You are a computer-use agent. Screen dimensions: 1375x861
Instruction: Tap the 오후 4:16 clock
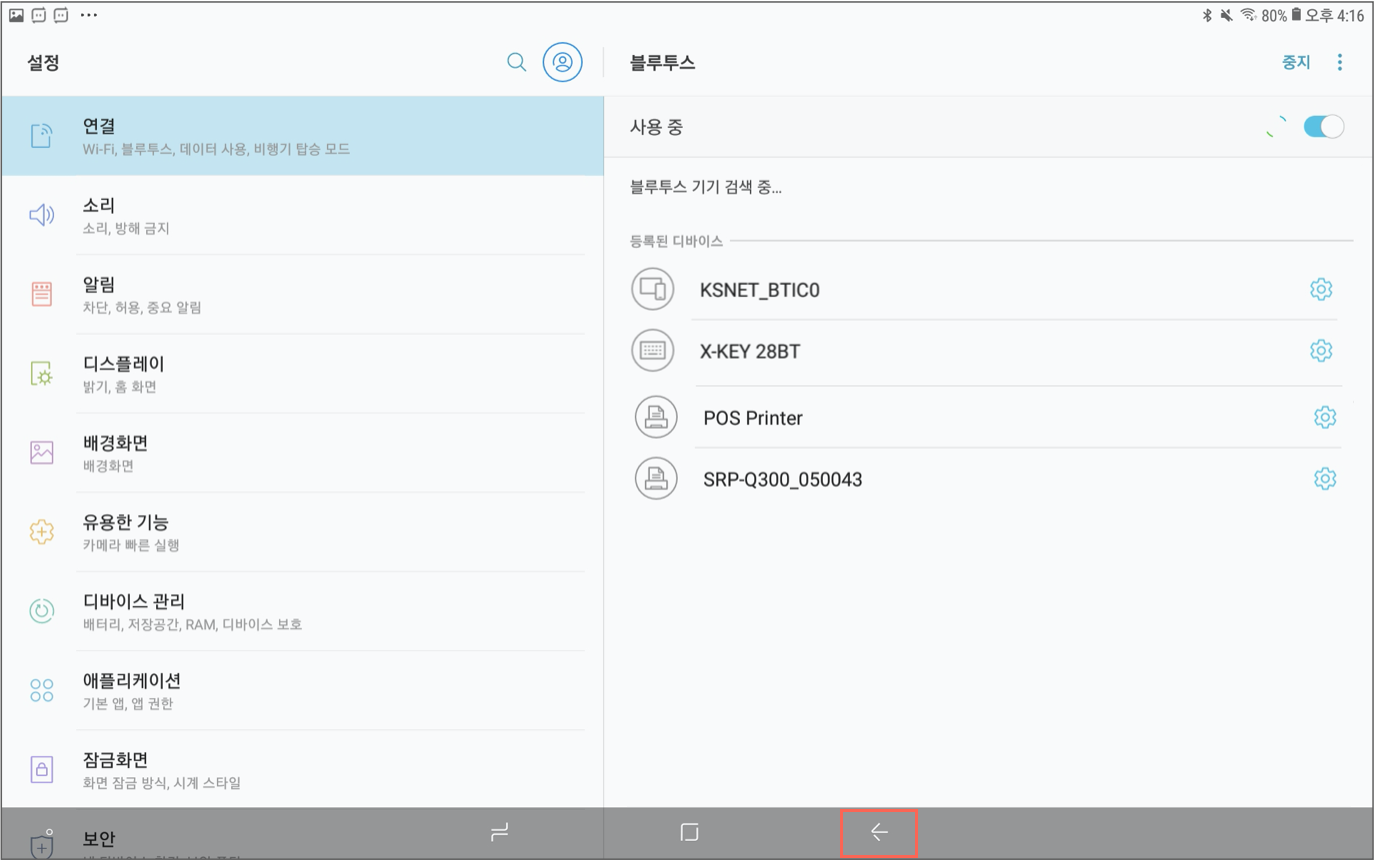(1336, 16)
